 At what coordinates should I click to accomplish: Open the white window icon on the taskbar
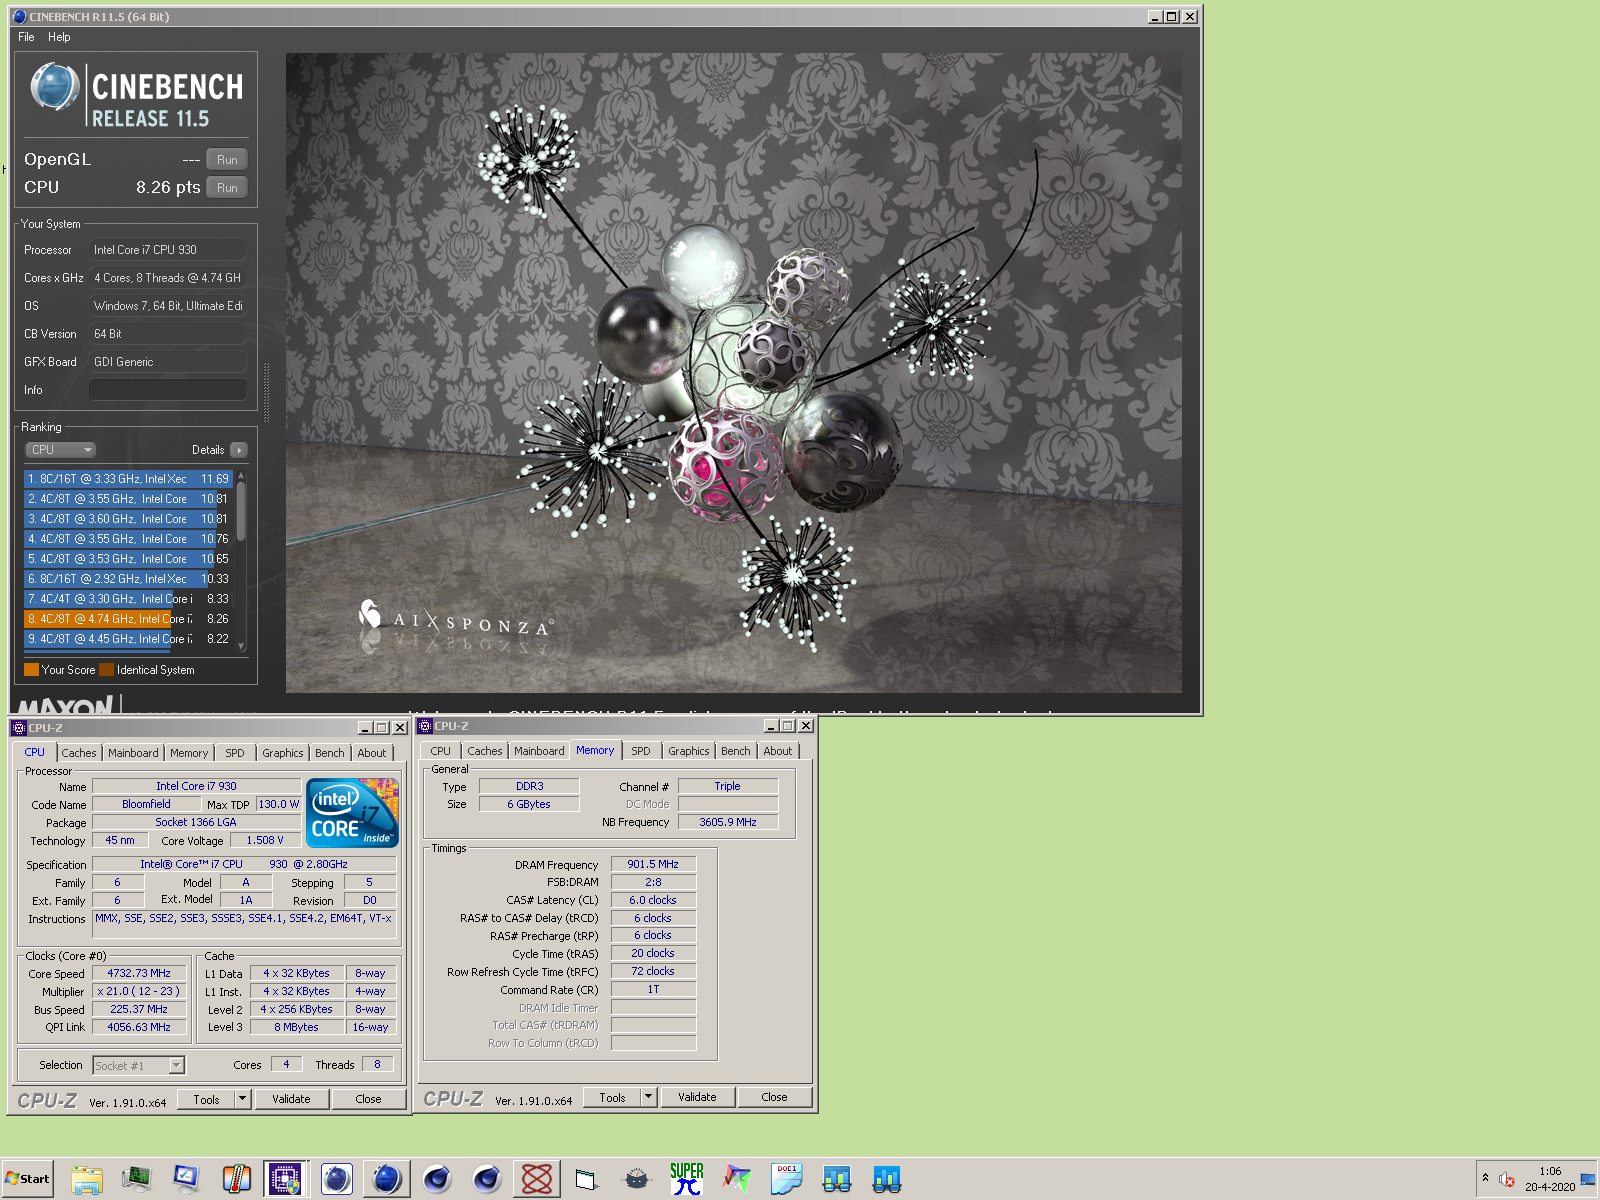tap(586, 1179)
